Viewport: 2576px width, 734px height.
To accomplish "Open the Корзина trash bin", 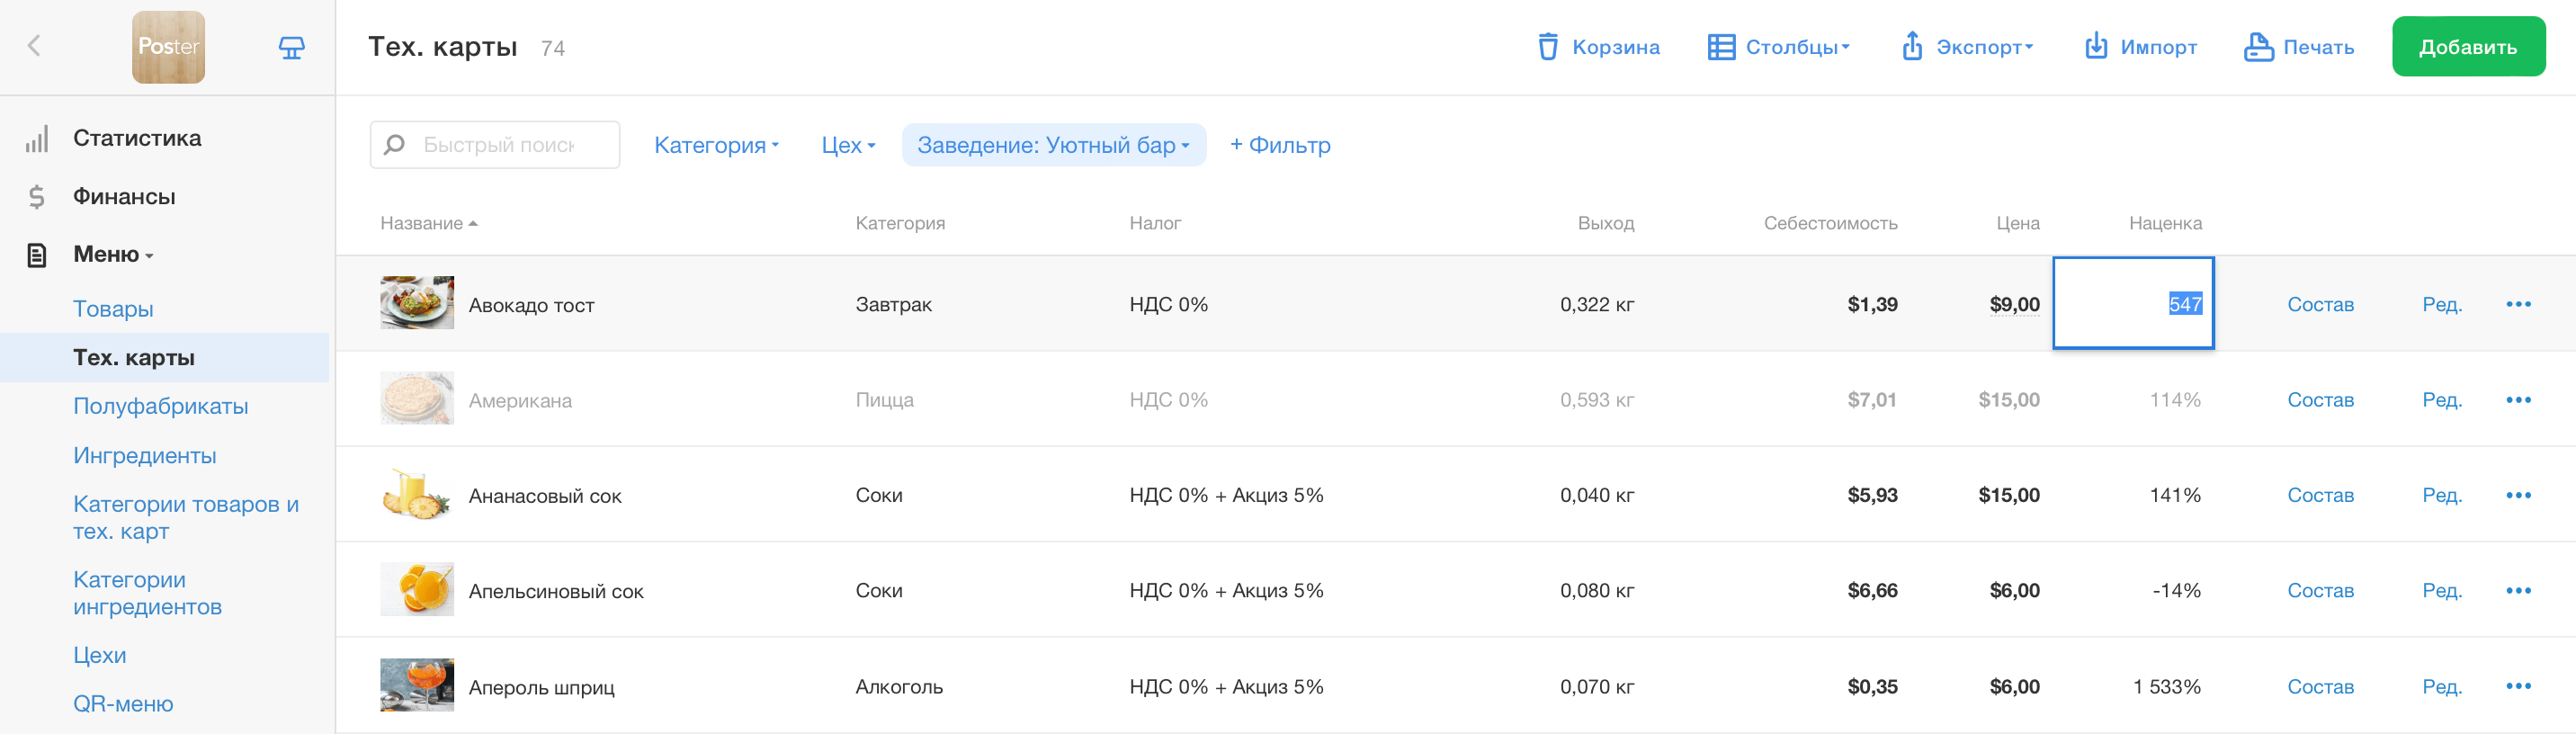I will (1547, 47).
